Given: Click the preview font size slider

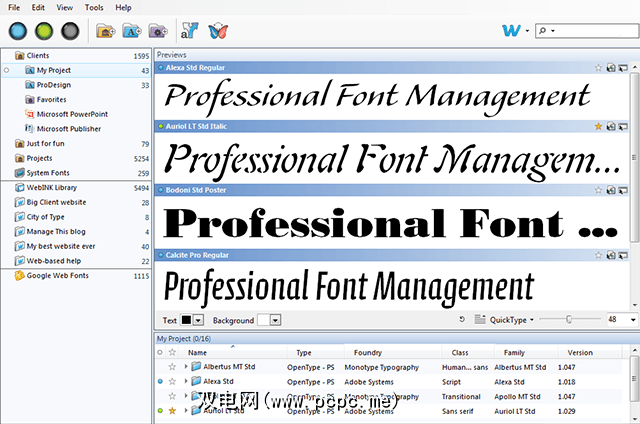Looking at the screenshot, I should click(568, 320).
